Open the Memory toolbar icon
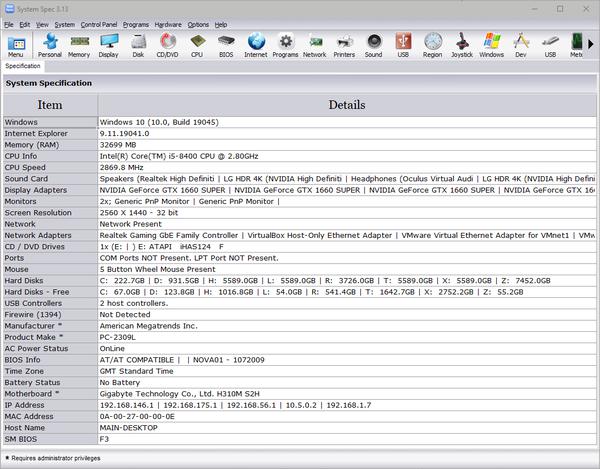Viewport: 600px width, 469px height. (79, 46)
